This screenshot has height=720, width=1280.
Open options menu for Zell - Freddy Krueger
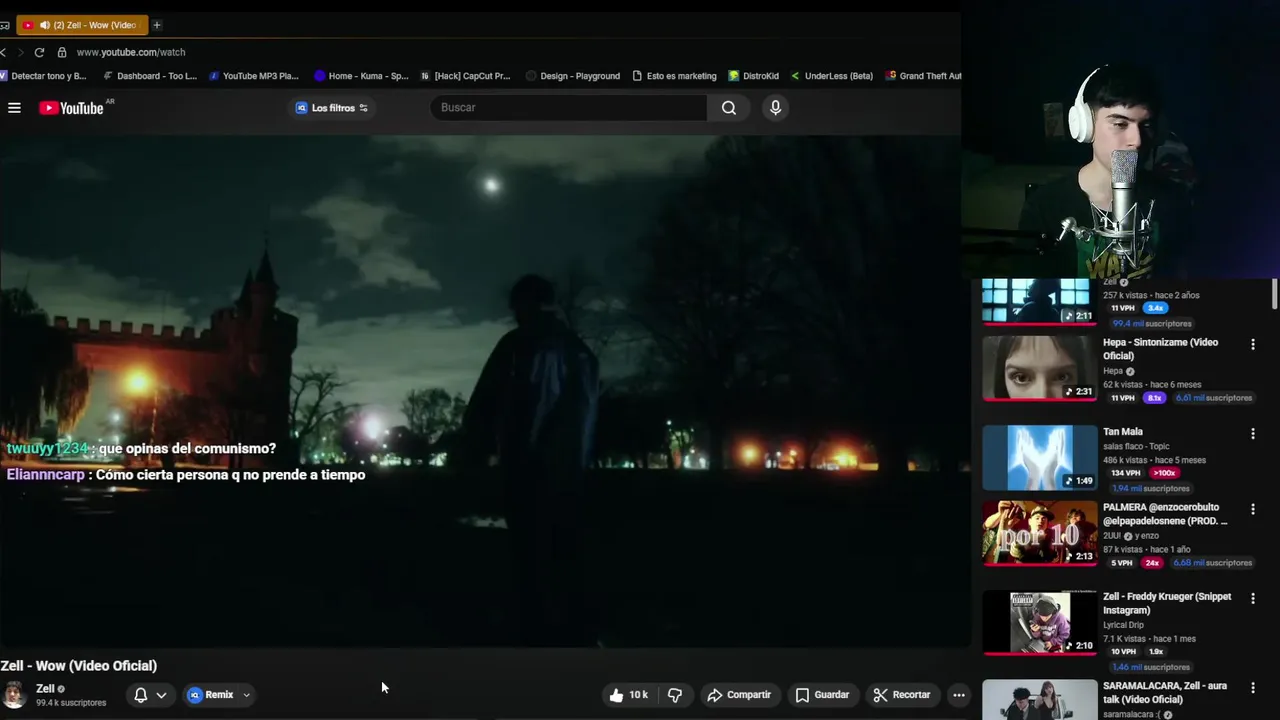[1252, 599]
